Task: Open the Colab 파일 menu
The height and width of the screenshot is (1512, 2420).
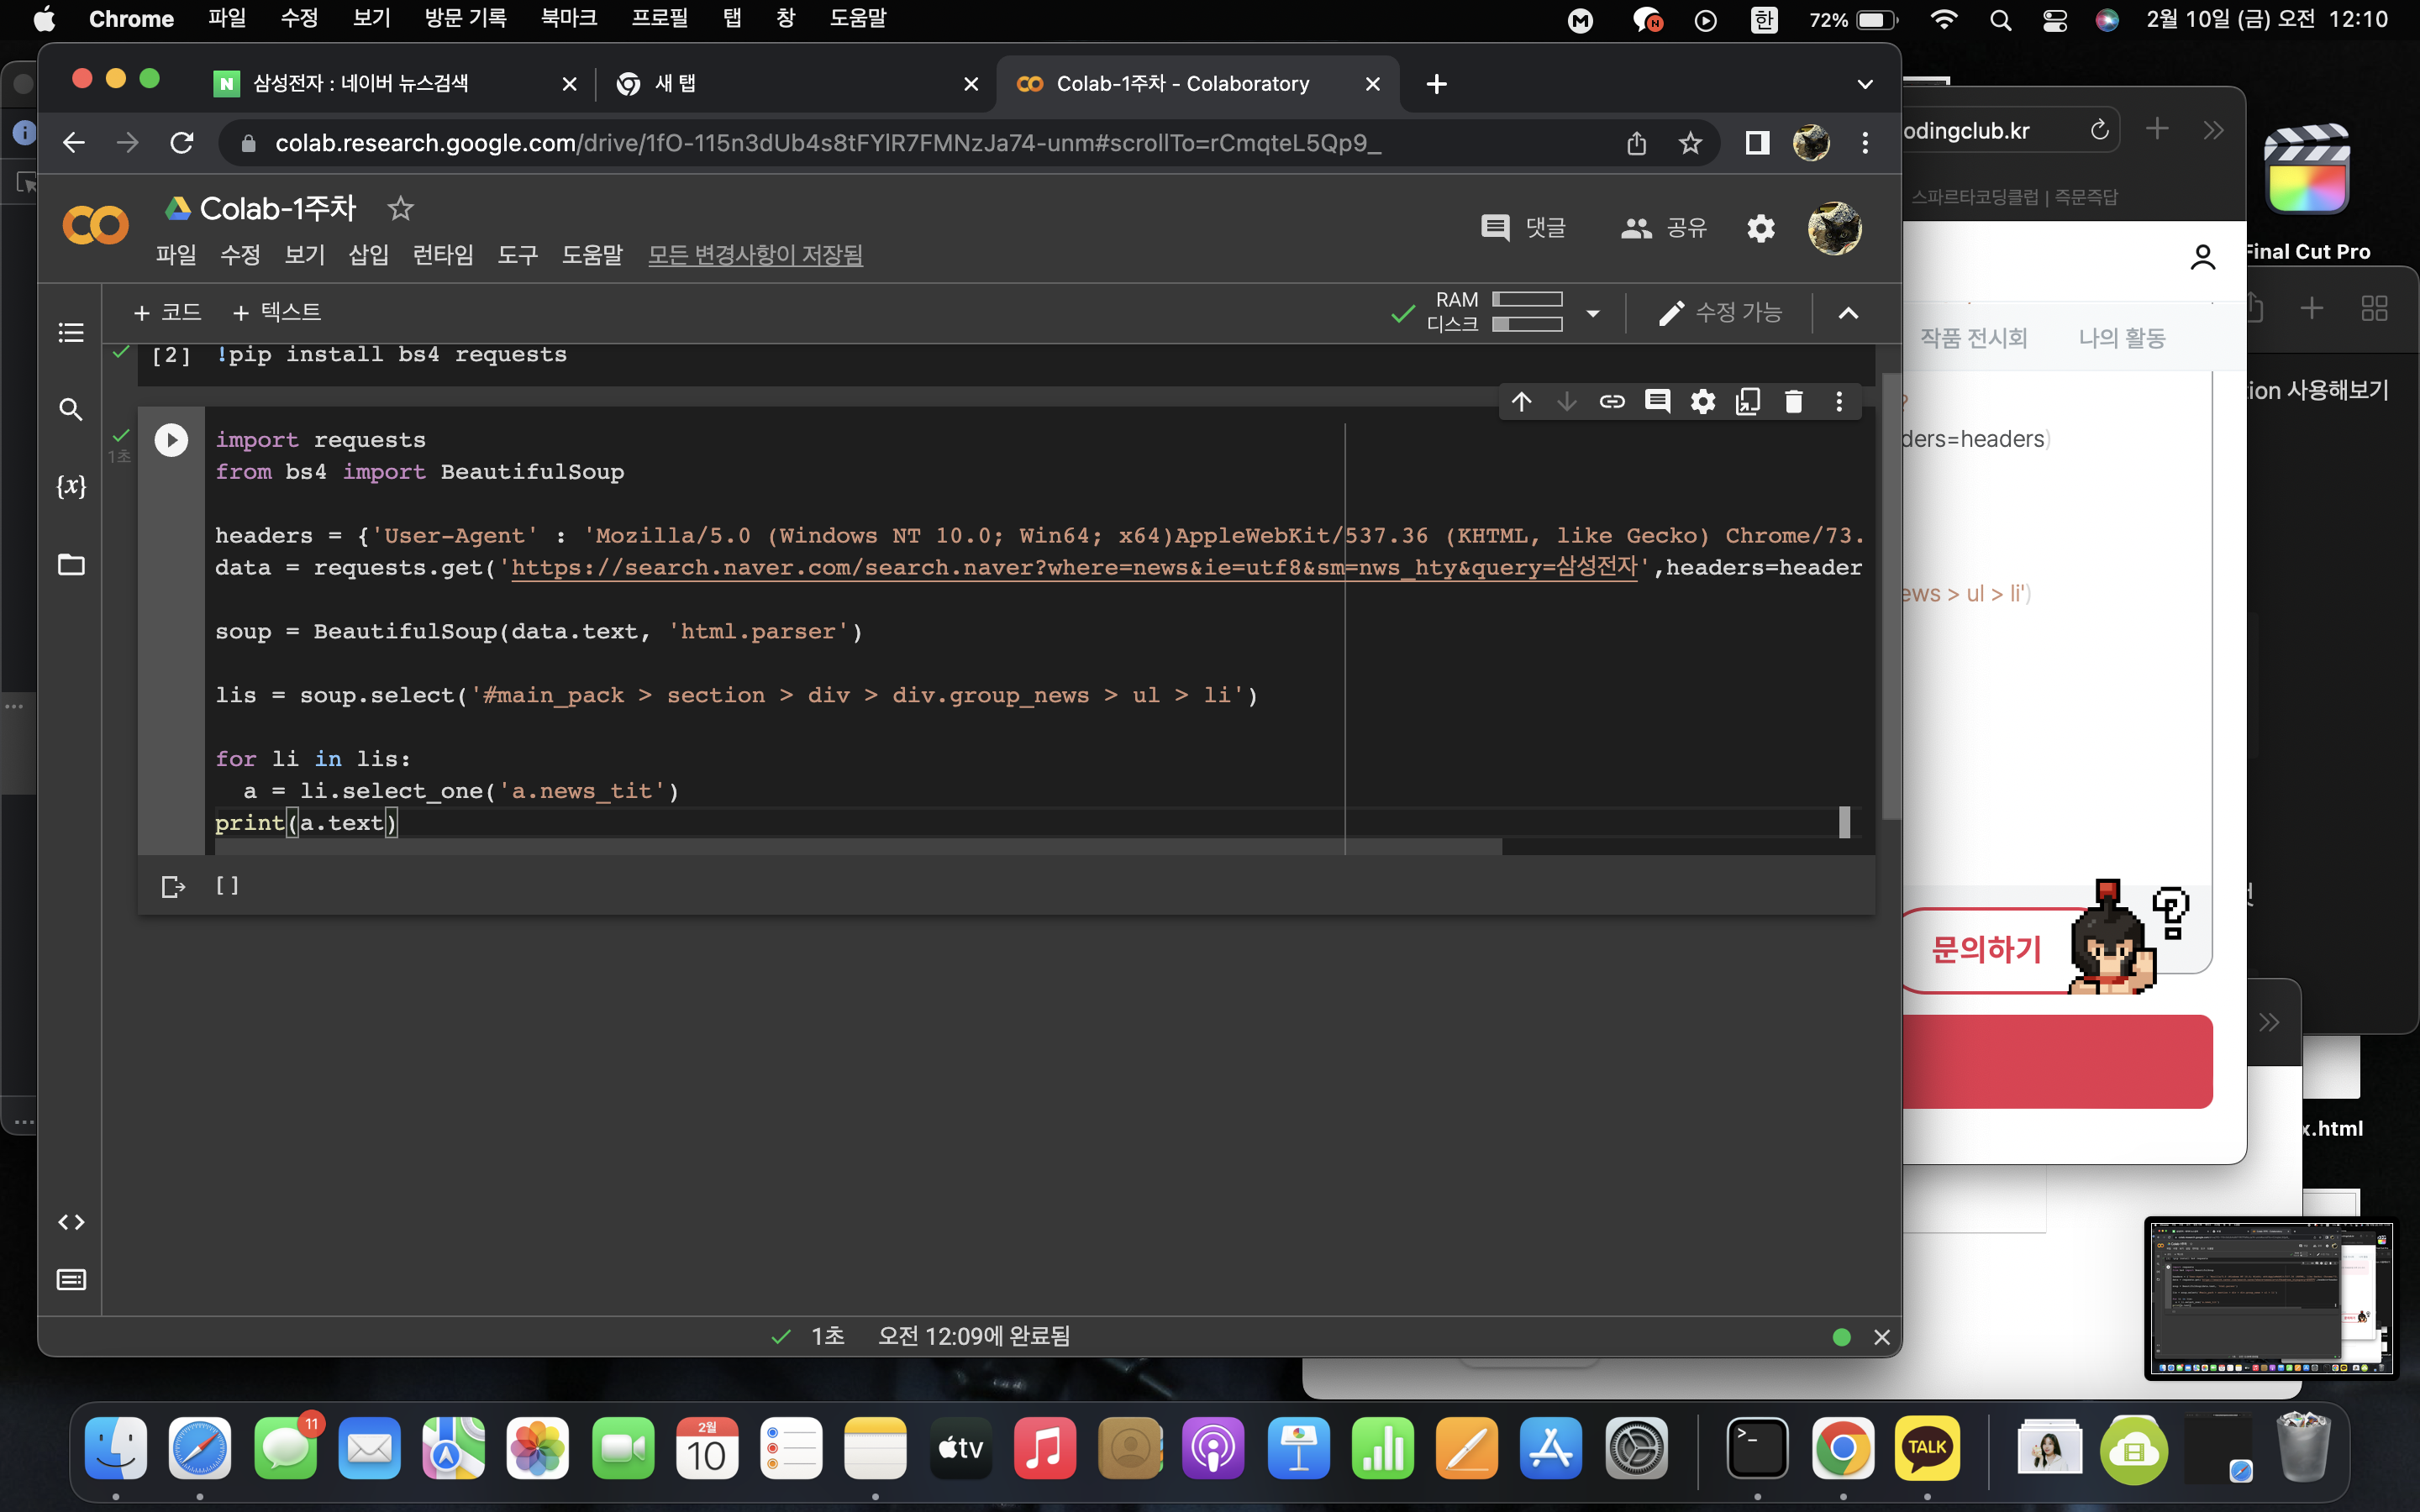Action: tap(176, 255)
